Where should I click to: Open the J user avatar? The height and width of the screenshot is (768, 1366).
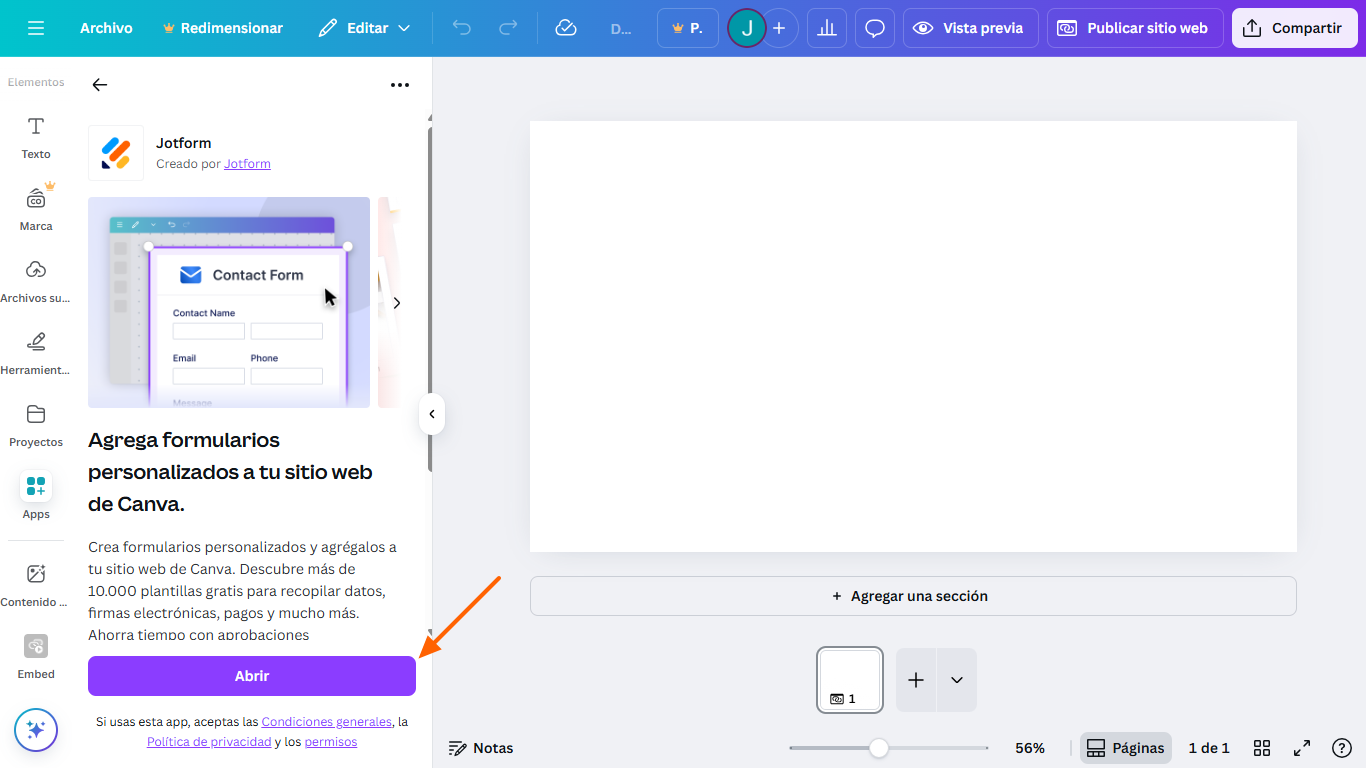tap(746, 28)
